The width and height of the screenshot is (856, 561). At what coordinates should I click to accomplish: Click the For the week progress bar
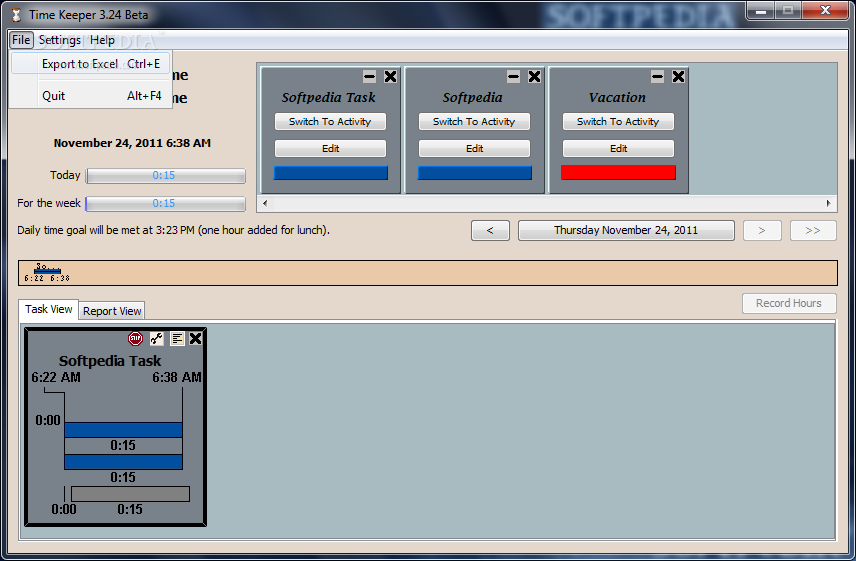tap(165, 204)
